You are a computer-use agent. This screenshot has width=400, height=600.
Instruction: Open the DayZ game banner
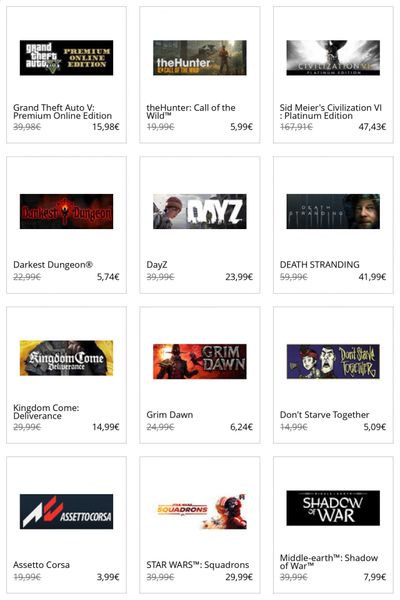coord(199,211)
